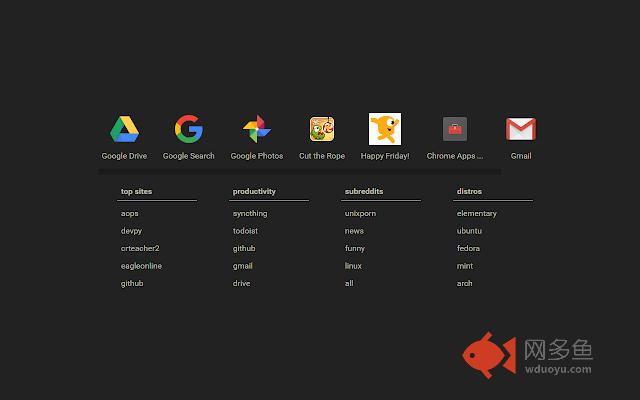The height and width of the screenshot is (400, 640).
Task: Open the Google Drive app icon
Action: click(x=124, y=129)
